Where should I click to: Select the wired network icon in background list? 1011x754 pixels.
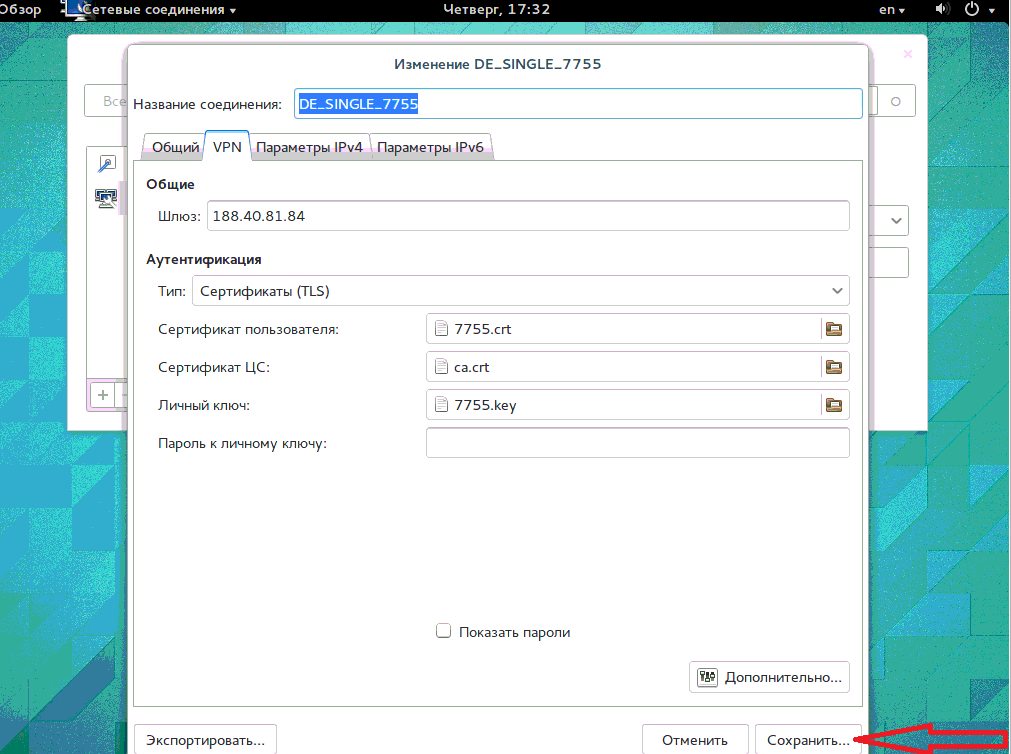click(106, 197)
